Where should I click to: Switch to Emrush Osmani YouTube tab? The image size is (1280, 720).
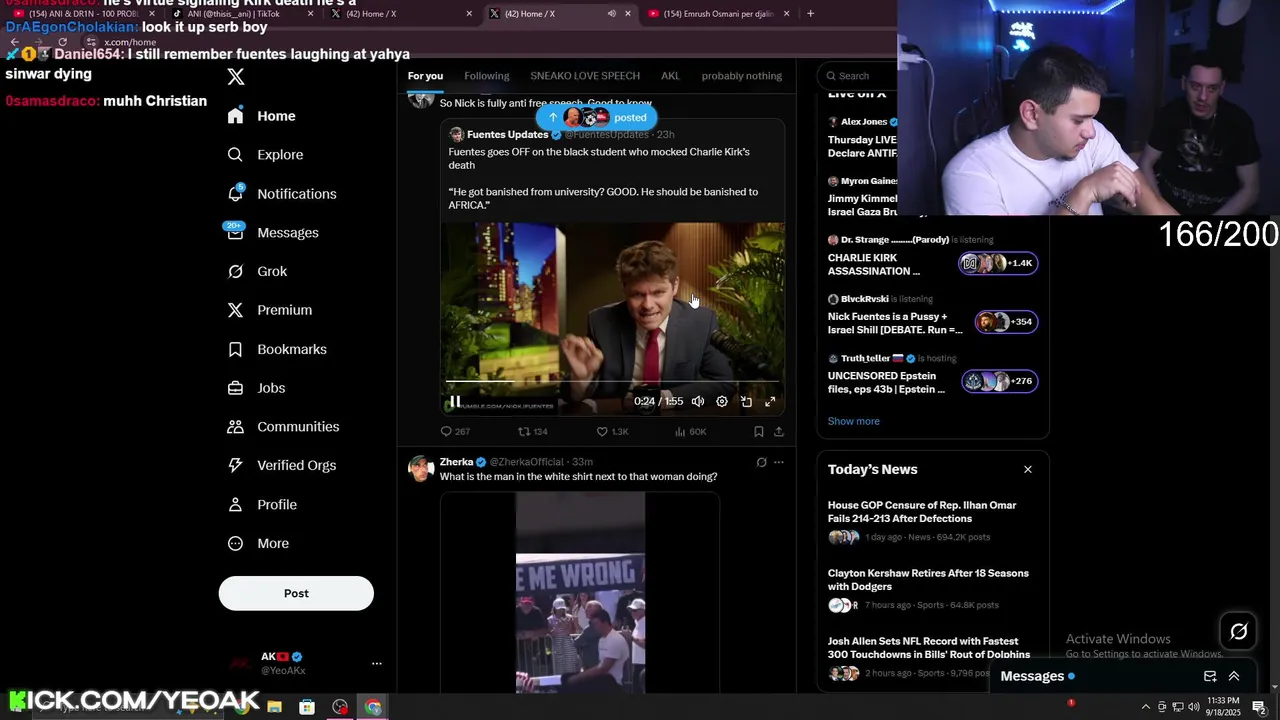pyautogui.click(x=718, y=14)
